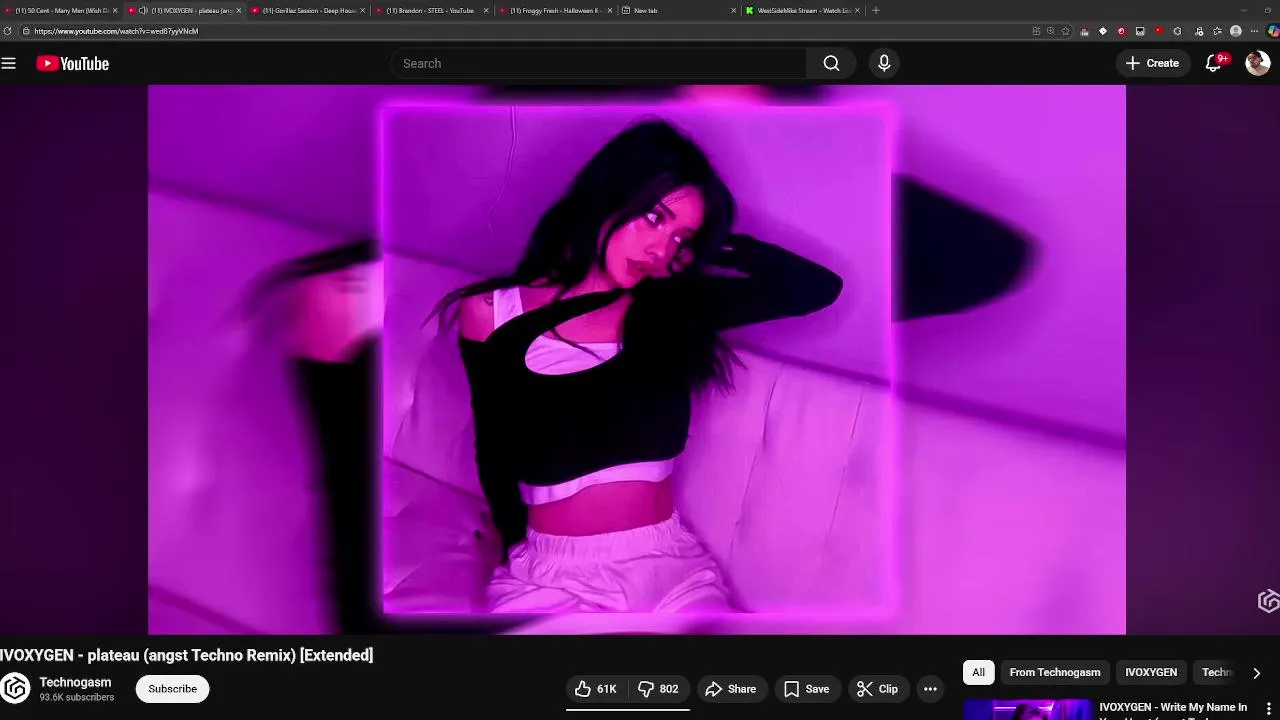Click the lock site info icon
Screen dimensions: 1280x720
[x=26, y=31]
